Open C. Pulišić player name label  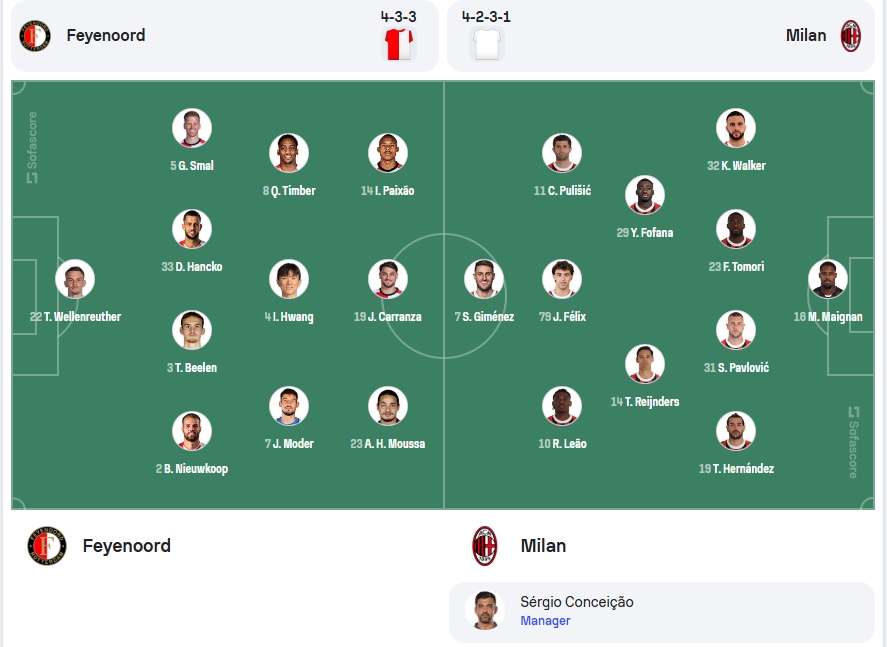[562, 191]
